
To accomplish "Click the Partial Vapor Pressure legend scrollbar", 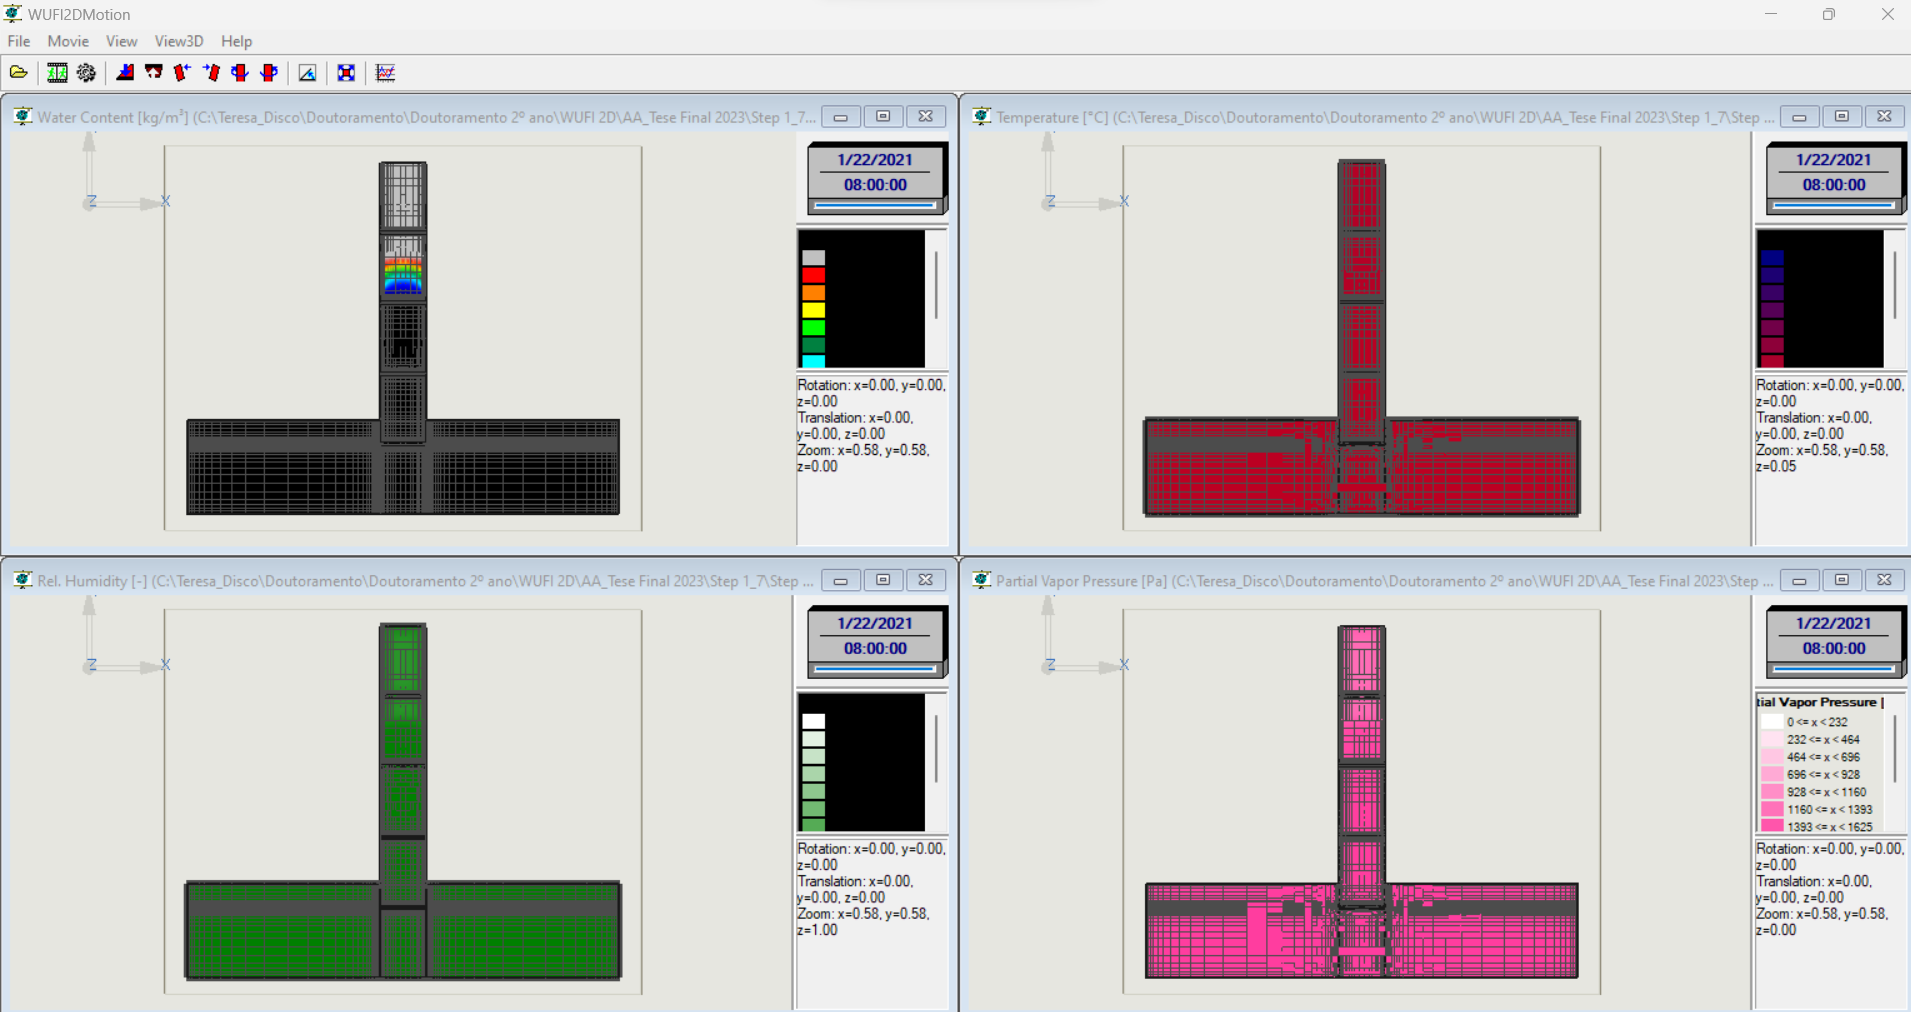I will click(1895, 750).
